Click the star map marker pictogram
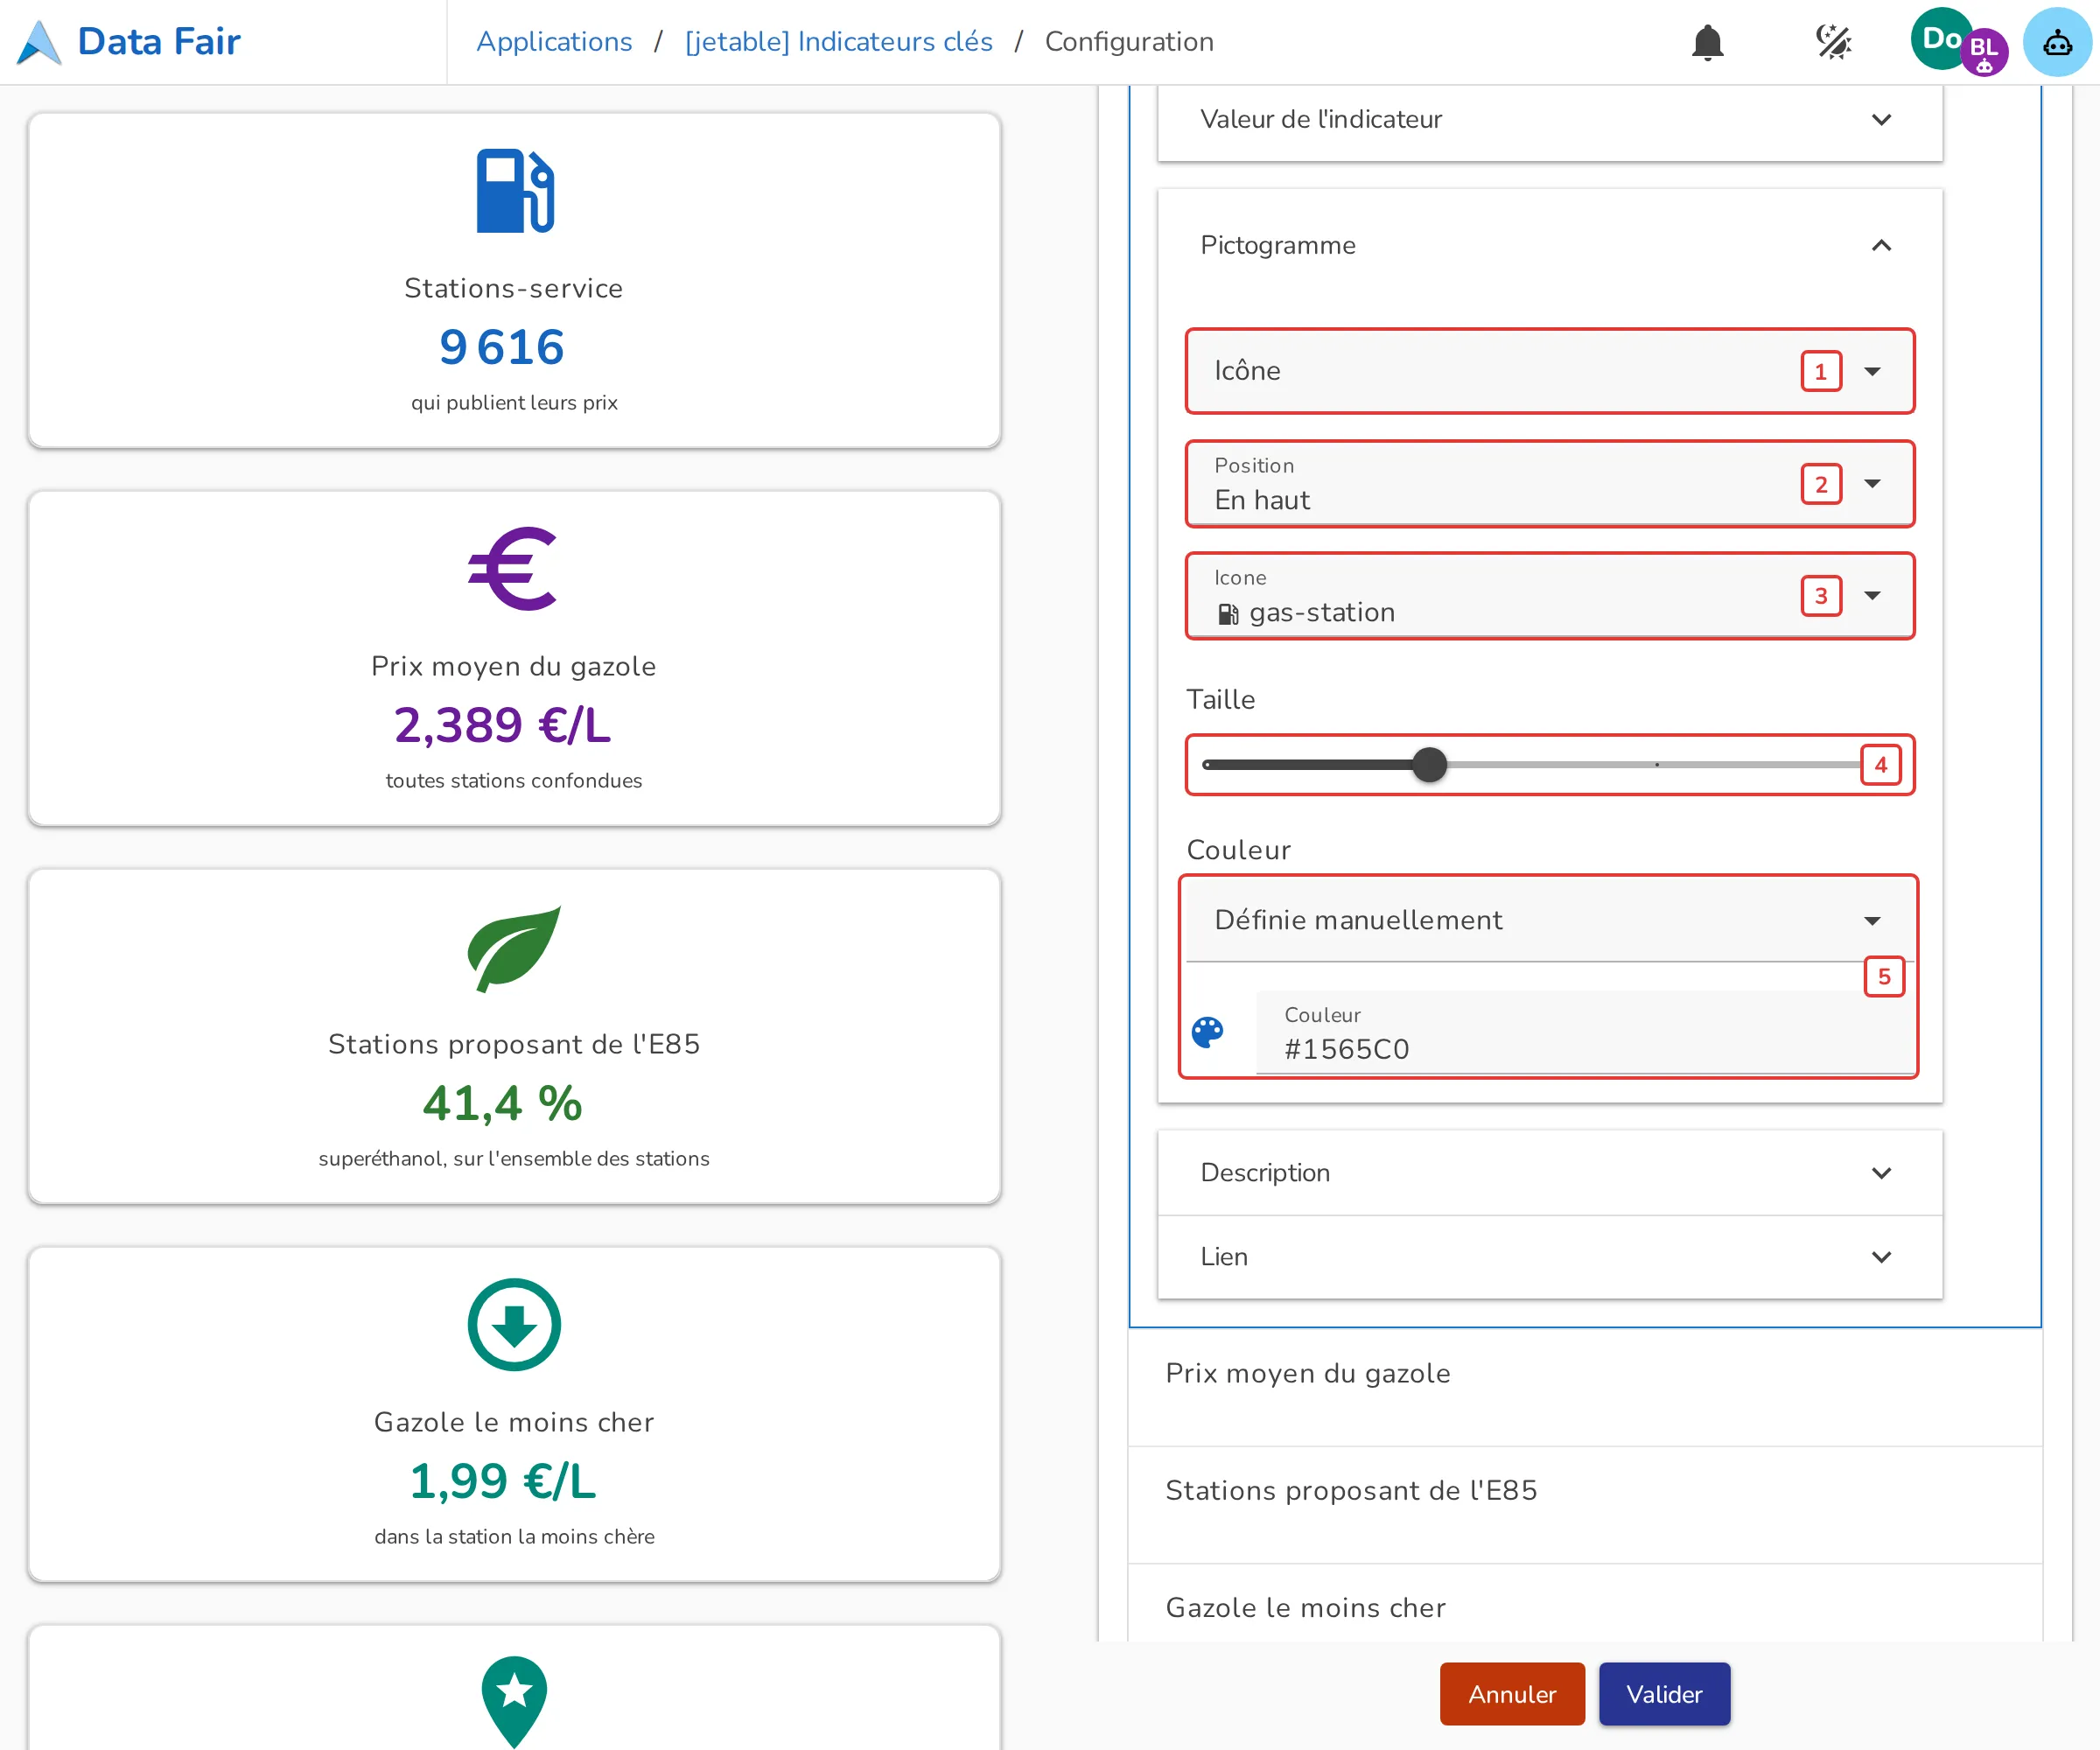The image size is (2100, 1750). click(x=514, y=1701)
